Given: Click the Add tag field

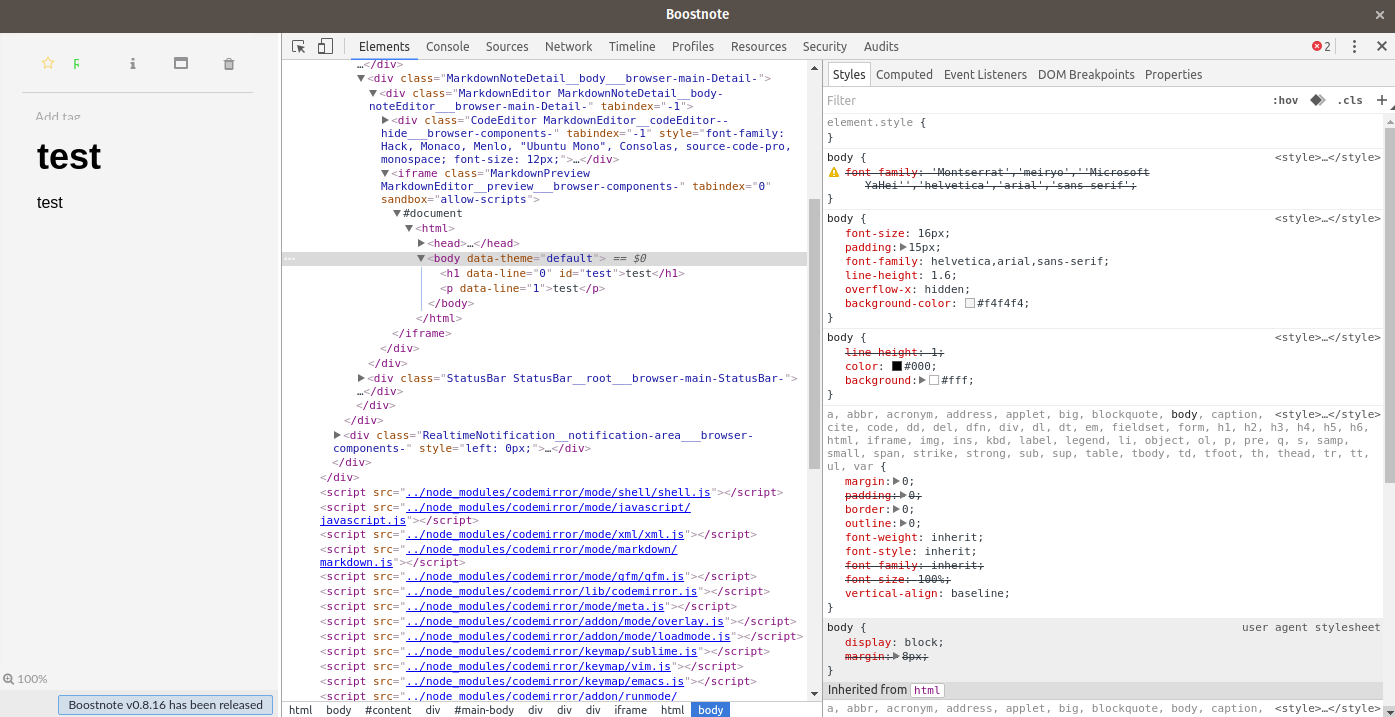Looking at the screenshot, I should click(x=58, y=116).
